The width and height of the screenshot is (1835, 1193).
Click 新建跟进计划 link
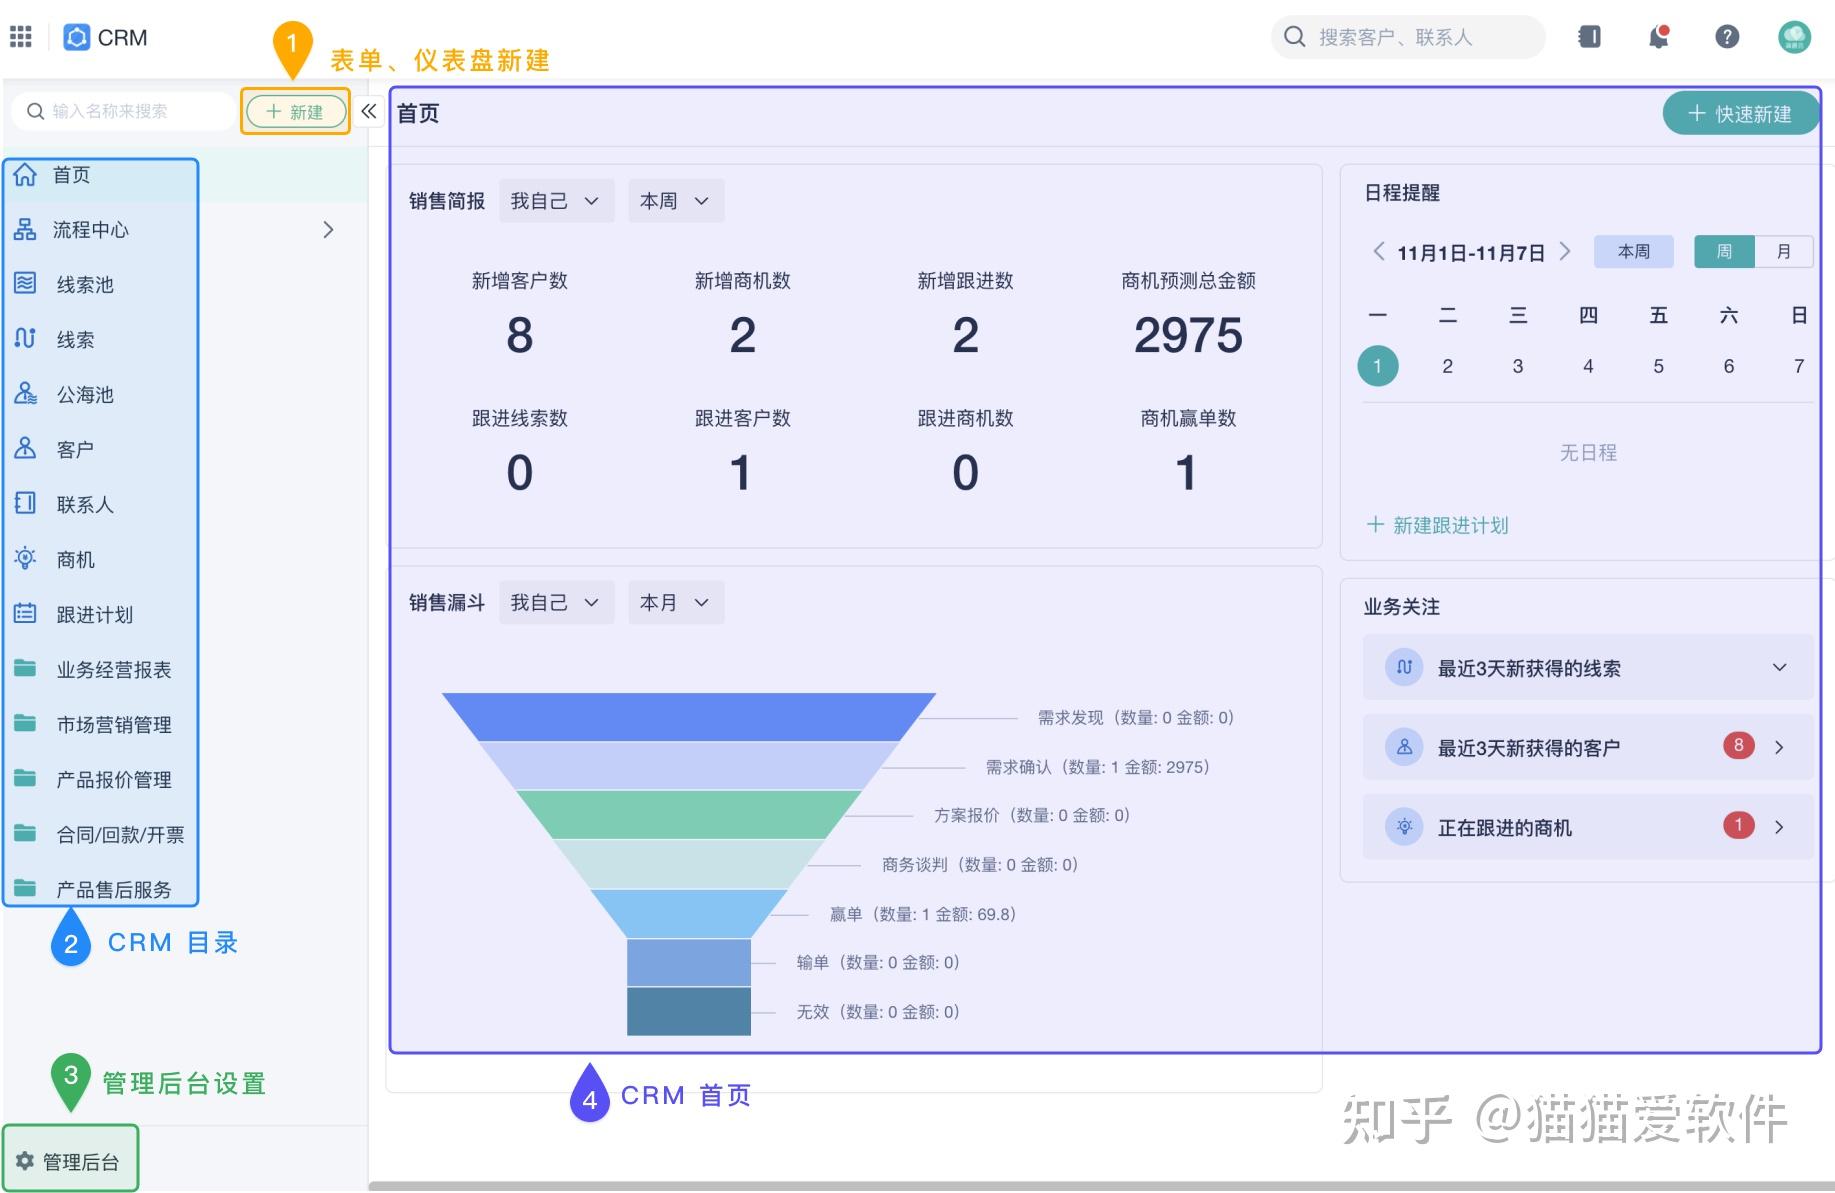tap(1437, 525)
